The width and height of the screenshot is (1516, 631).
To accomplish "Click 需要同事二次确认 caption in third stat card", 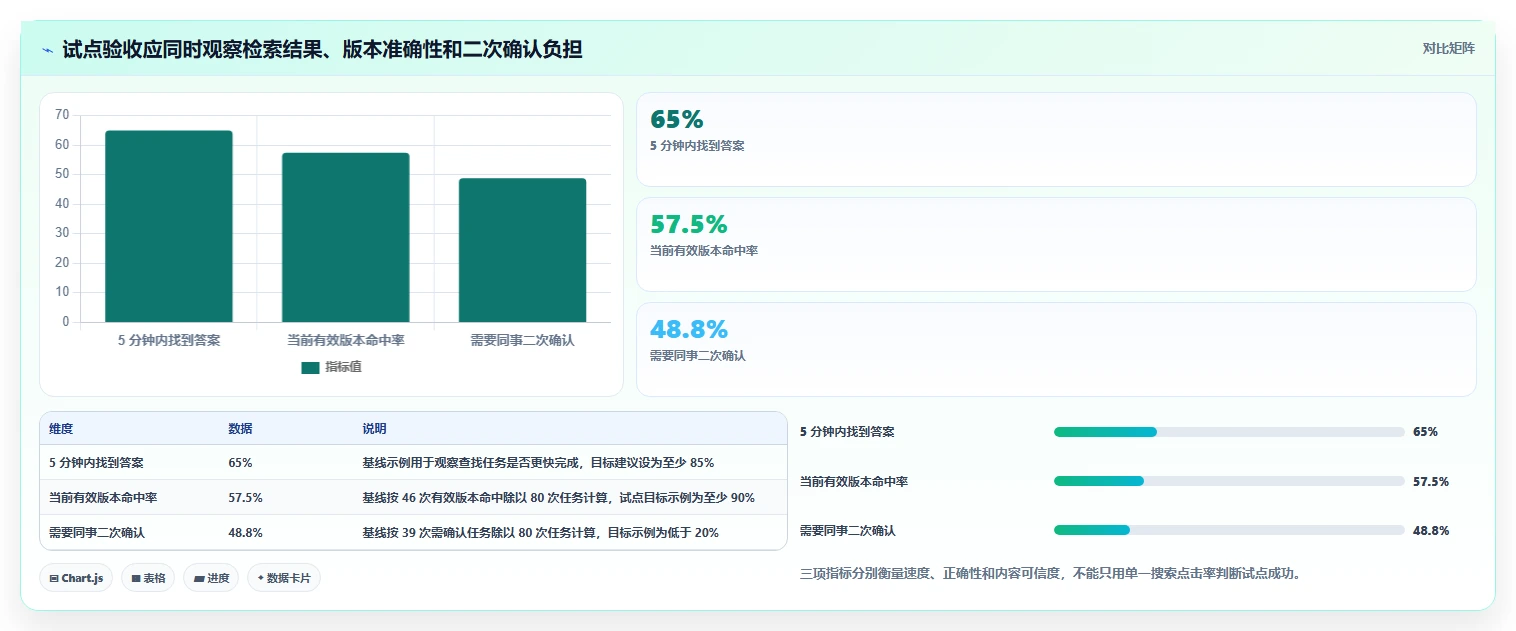I will pyautogui.click(x=697, y=356).
